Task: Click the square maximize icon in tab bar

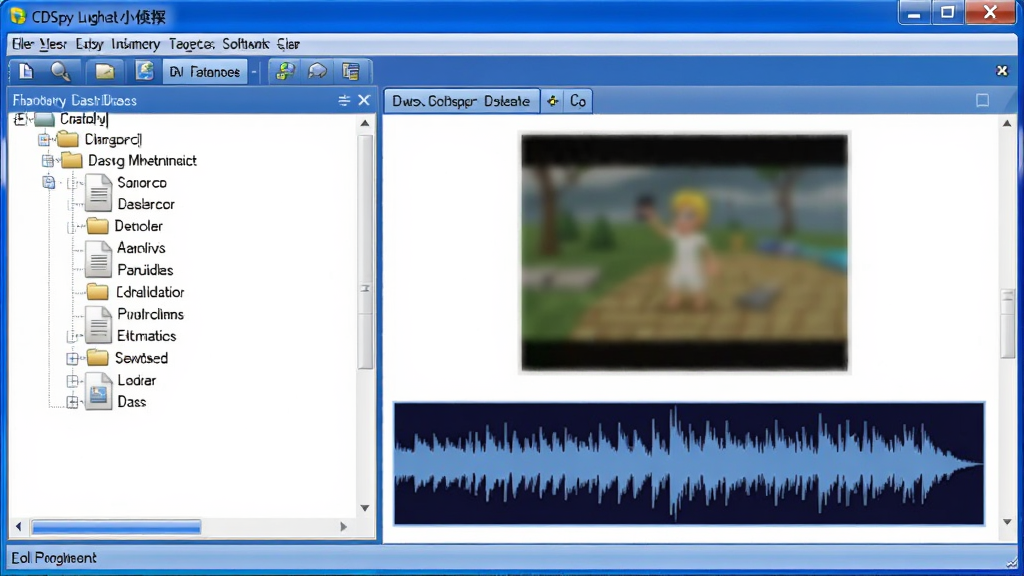Action: pos(982,101)
